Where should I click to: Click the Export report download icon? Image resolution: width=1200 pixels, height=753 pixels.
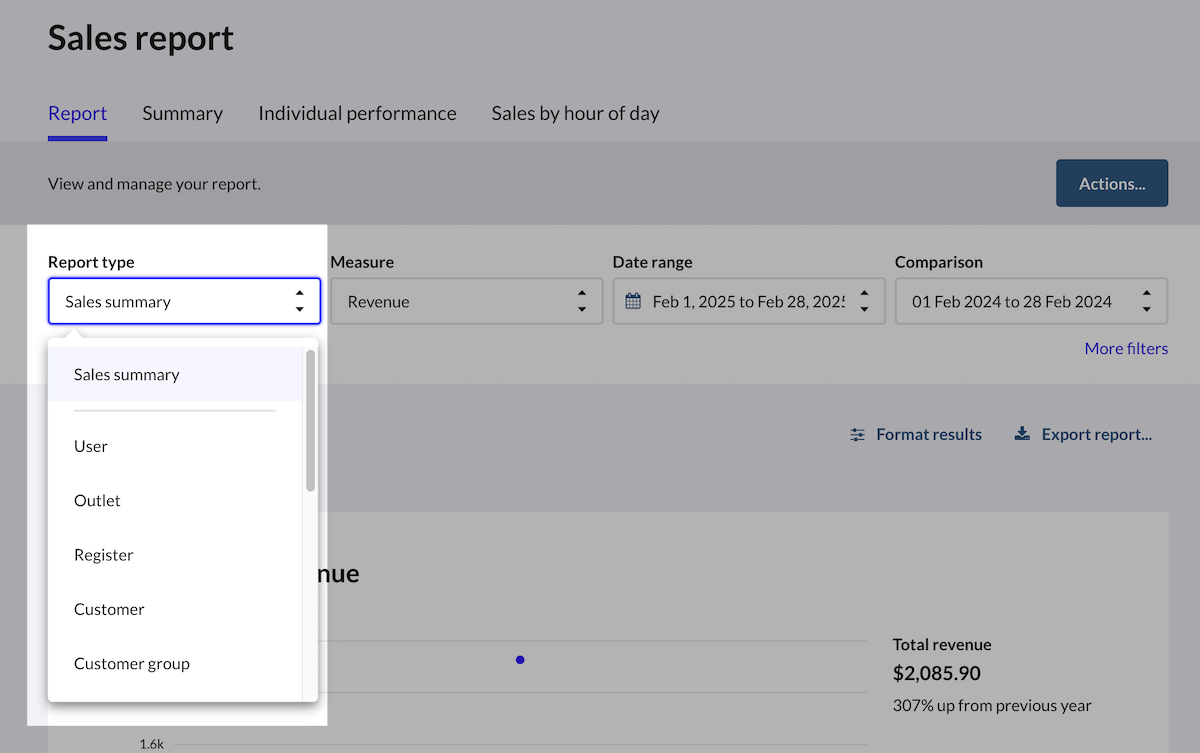[x=1022, y=435]
